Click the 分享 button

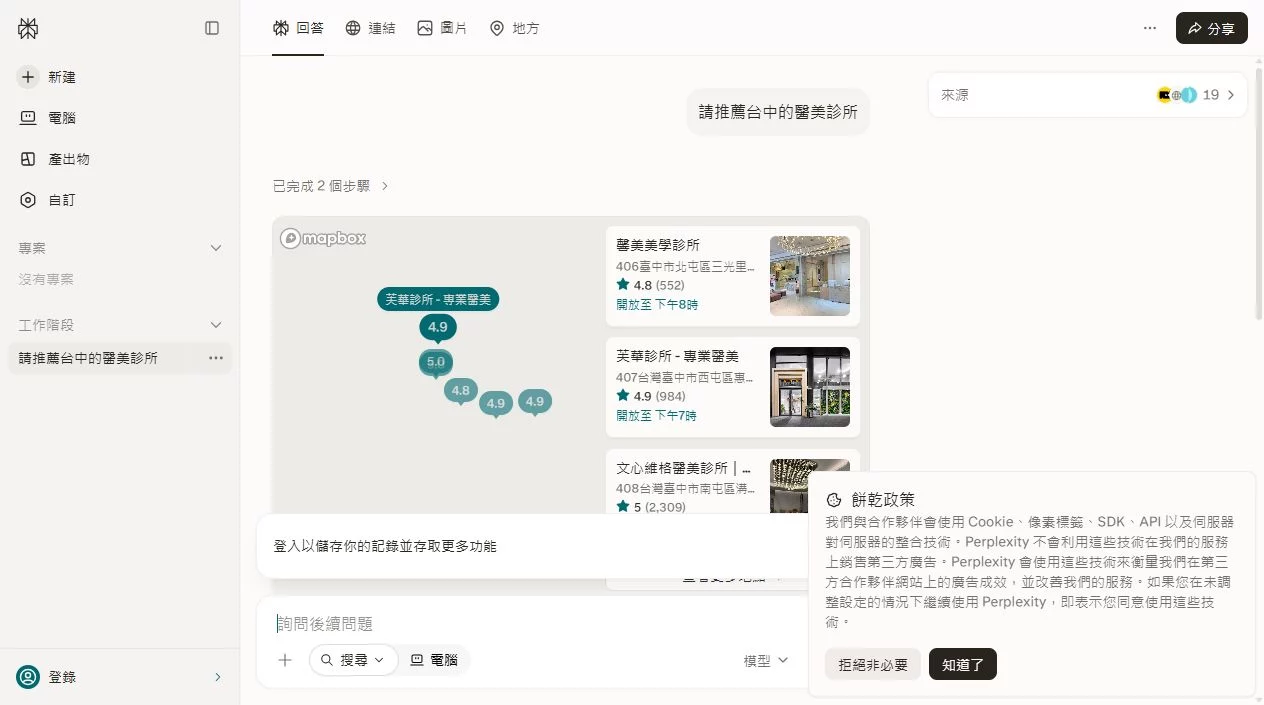point(1211,28)
